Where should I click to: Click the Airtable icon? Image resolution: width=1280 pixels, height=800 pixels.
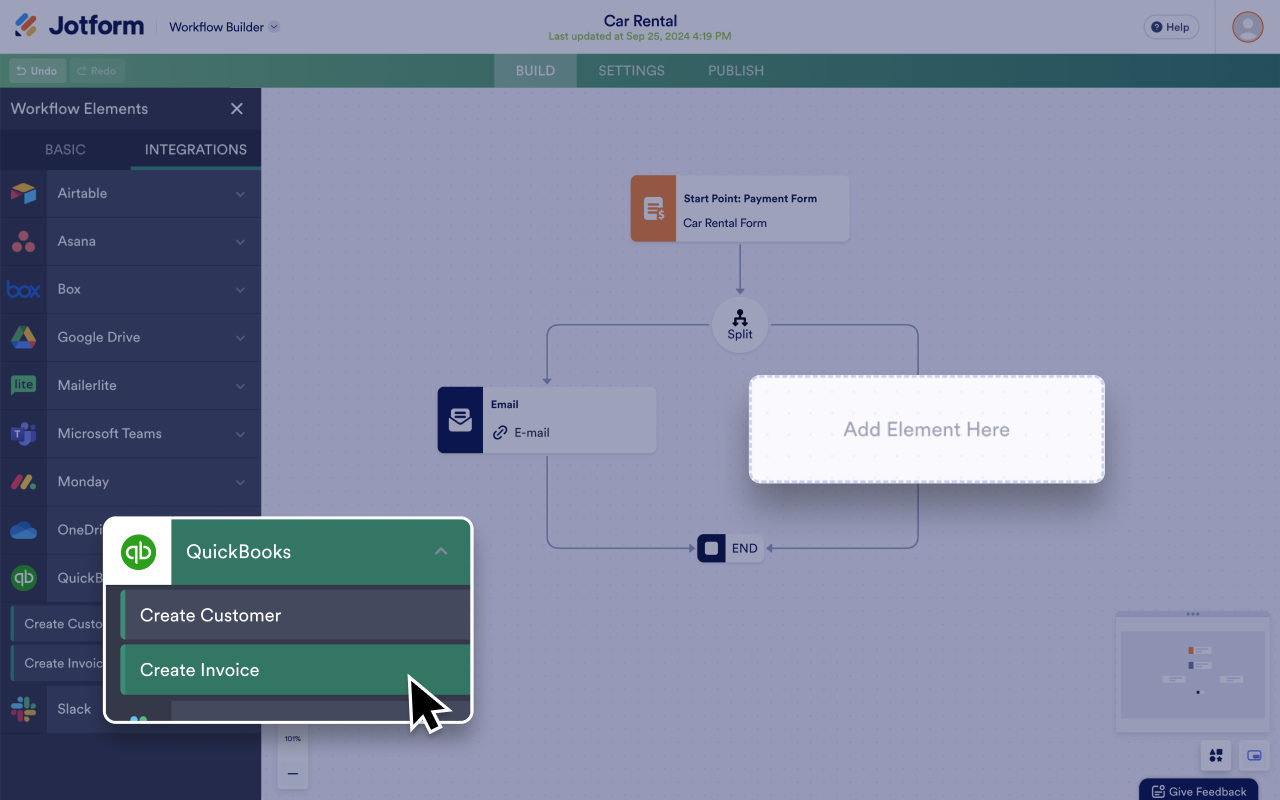(x=23, y=193)
